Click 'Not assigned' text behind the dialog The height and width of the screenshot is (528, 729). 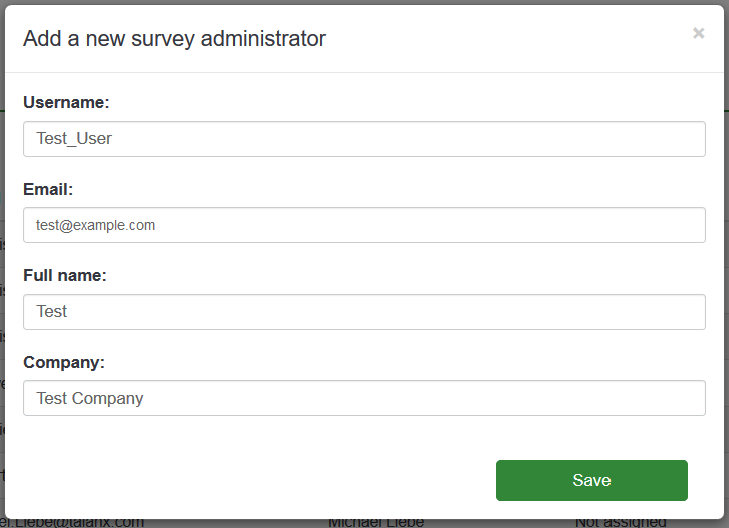point(620,522)
